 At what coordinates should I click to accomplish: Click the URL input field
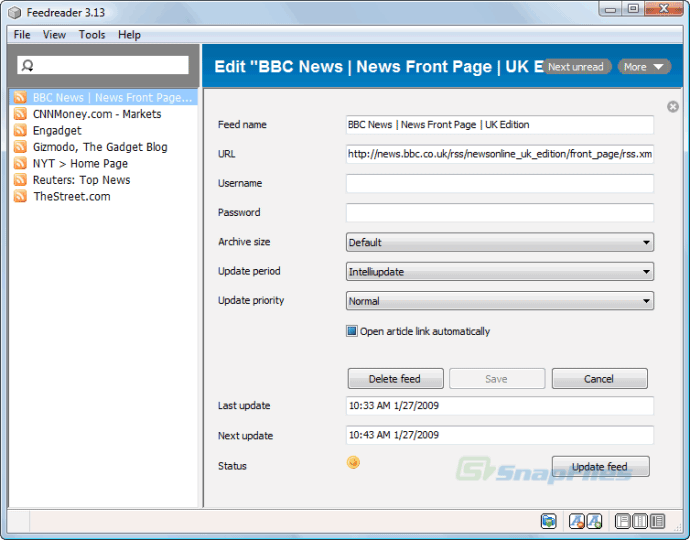pyautogui.click(x=500, y=154)
